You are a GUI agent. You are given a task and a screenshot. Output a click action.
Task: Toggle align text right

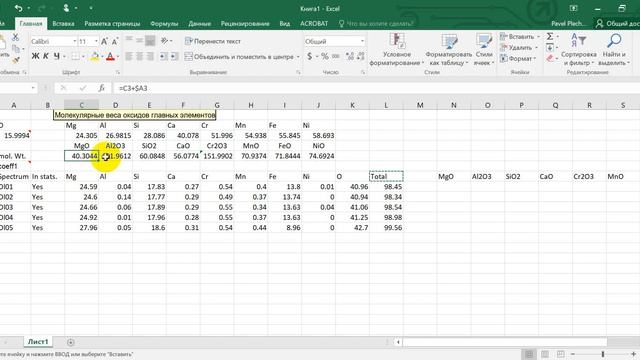pyautogui.click(x=150, y=56)
